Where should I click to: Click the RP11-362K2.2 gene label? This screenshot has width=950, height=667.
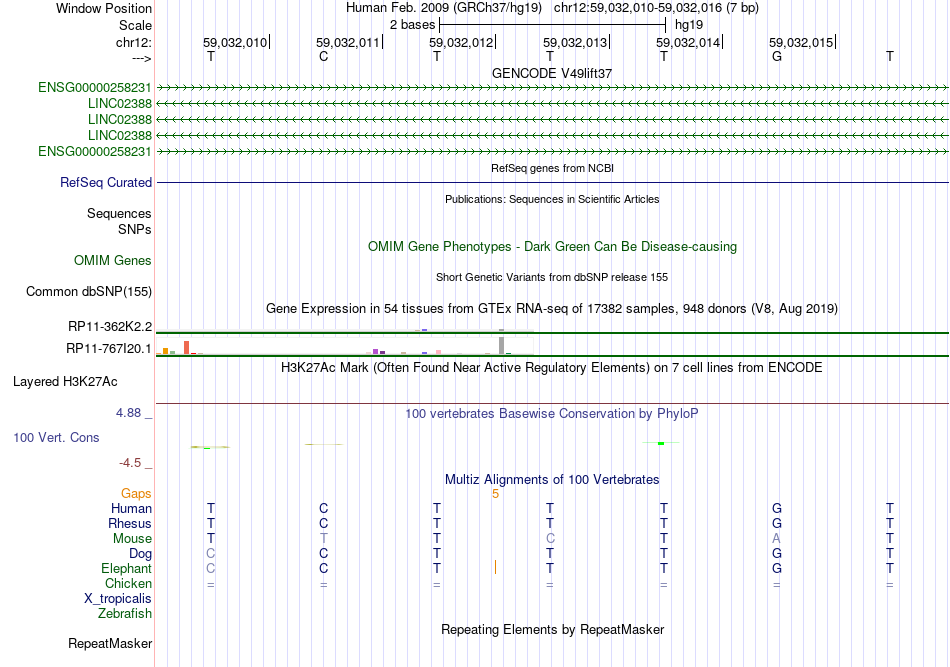(x=110, y=327)
